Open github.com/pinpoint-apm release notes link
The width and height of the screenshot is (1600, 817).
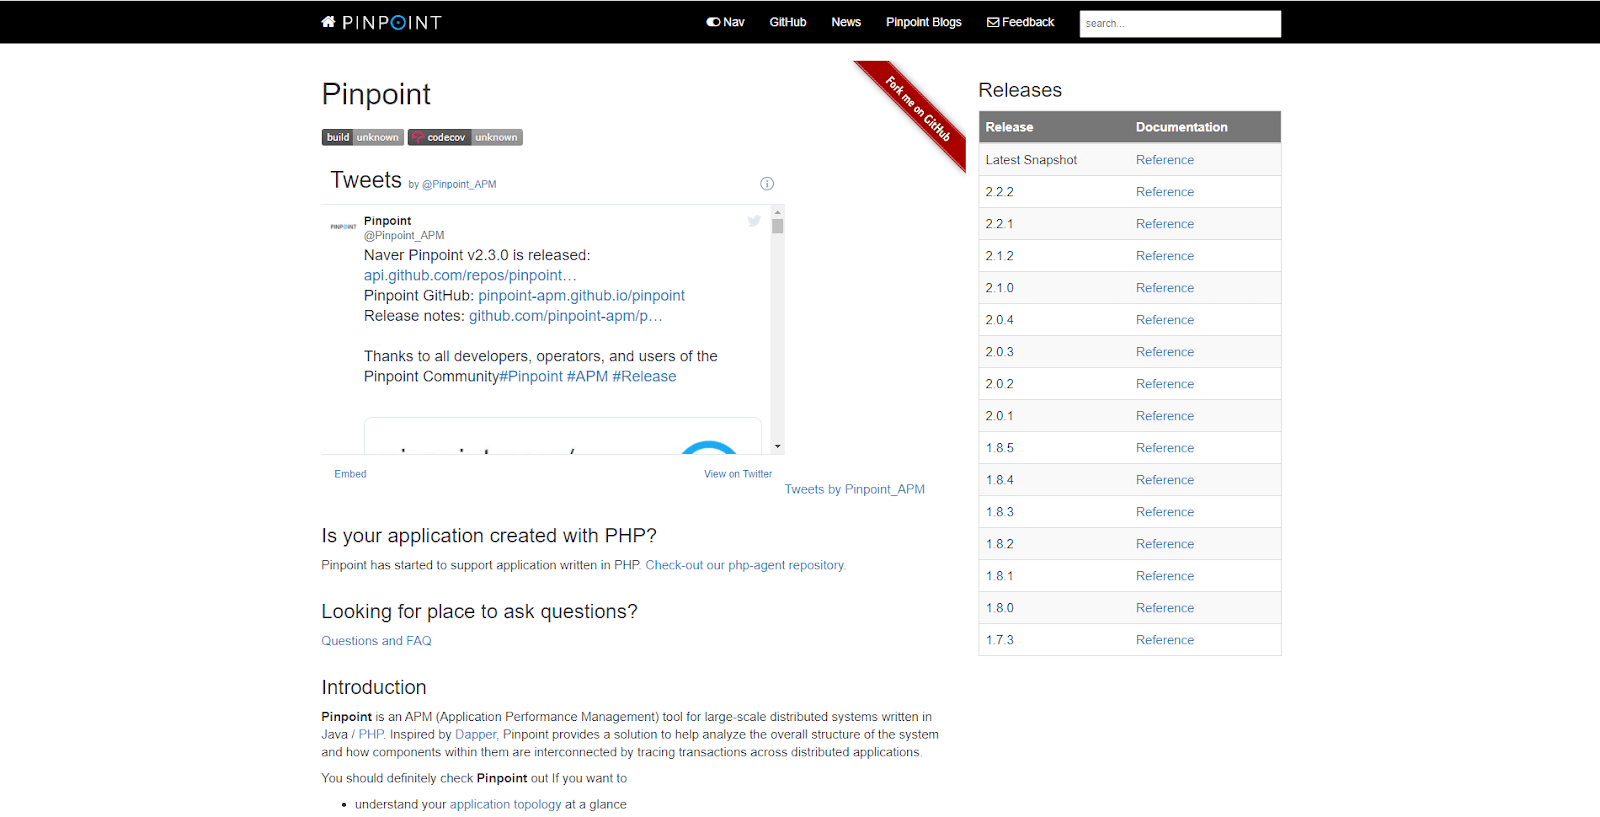566,315
